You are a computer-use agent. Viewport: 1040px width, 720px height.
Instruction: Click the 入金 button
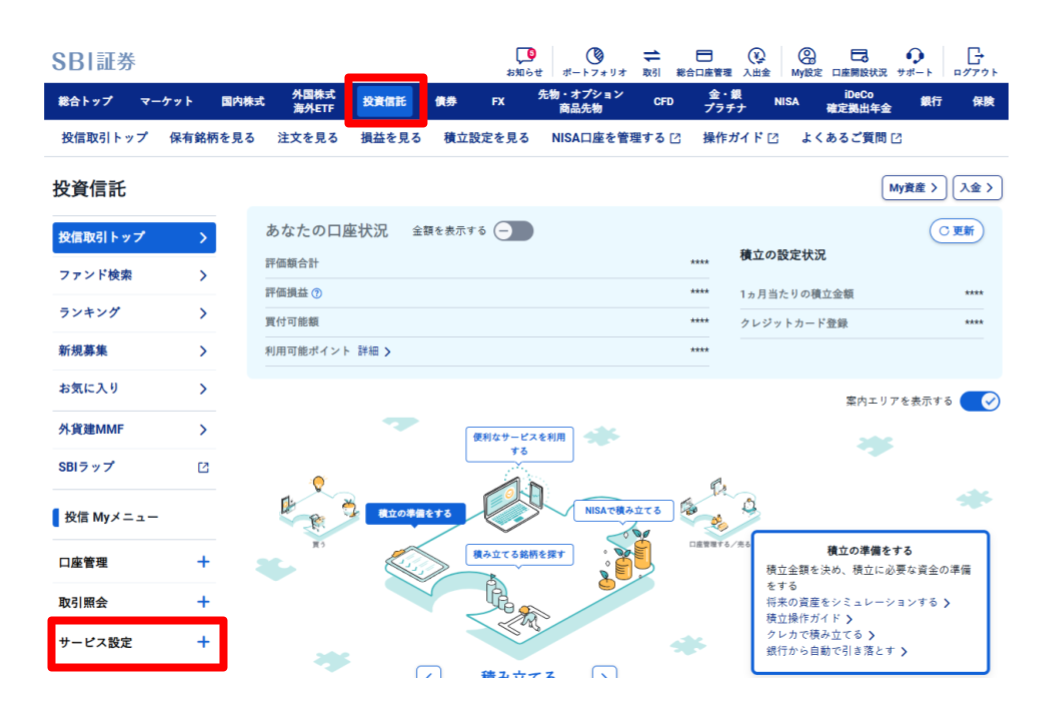click(x=977, y=188)
